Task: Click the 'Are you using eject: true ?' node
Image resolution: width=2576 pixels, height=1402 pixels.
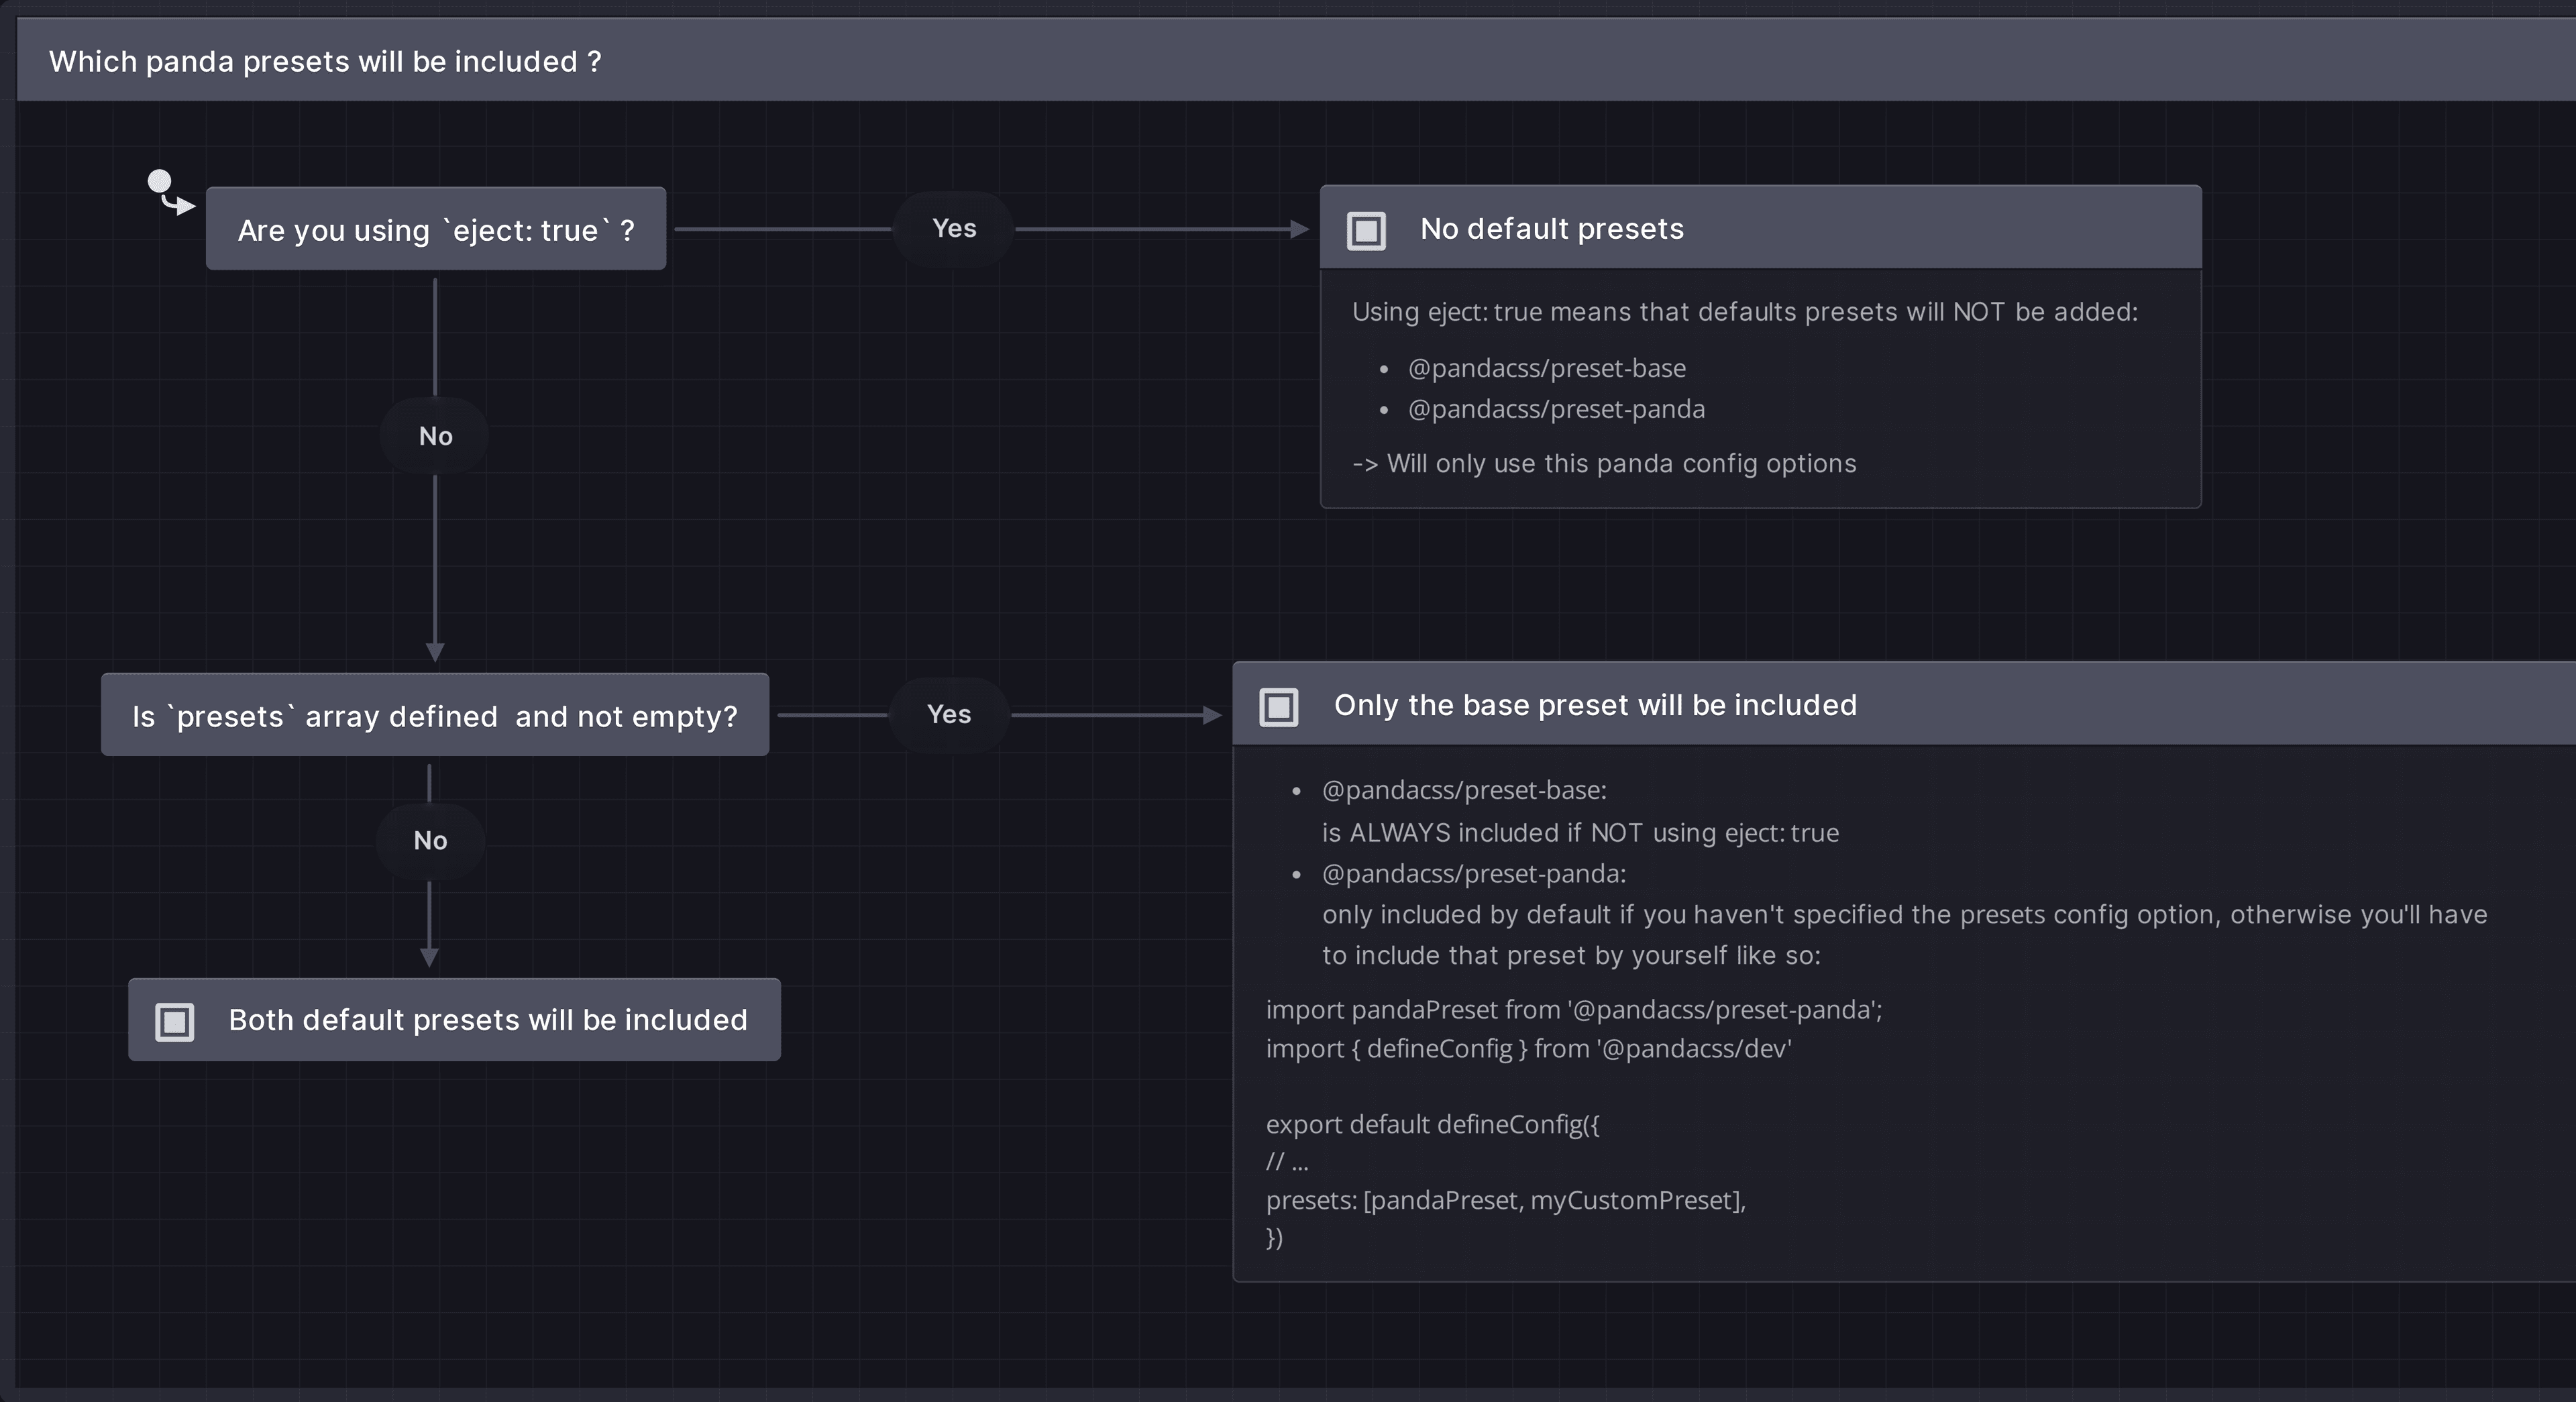Action: tap(436, 229)
